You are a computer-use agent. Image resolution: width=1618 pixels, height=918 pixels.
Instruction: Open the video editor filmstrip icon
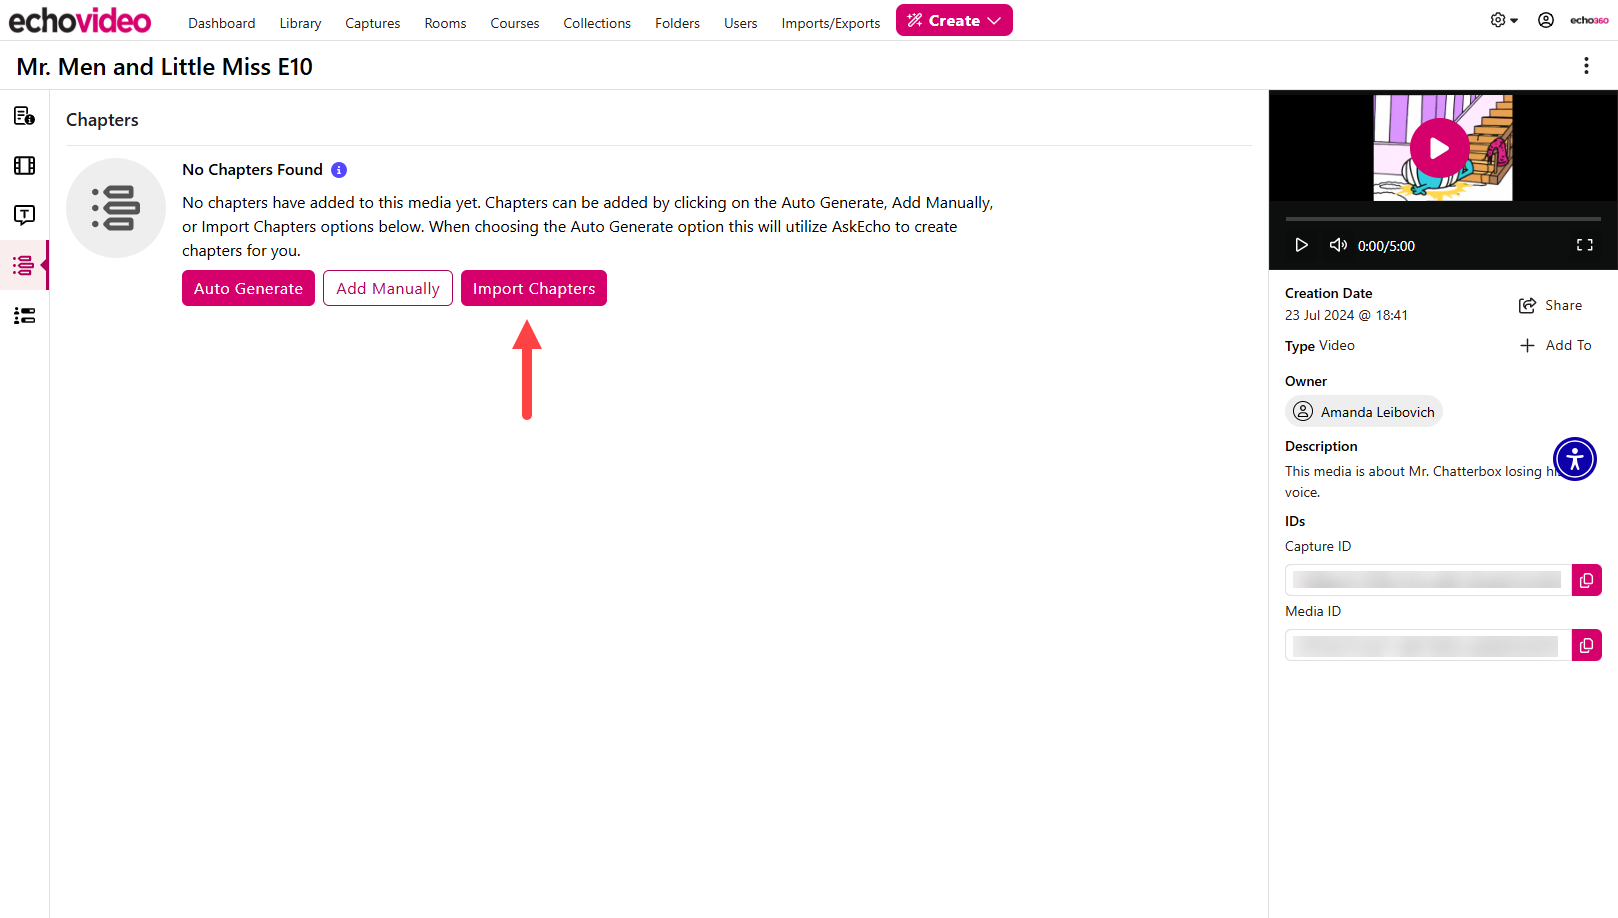pos(24,166)
